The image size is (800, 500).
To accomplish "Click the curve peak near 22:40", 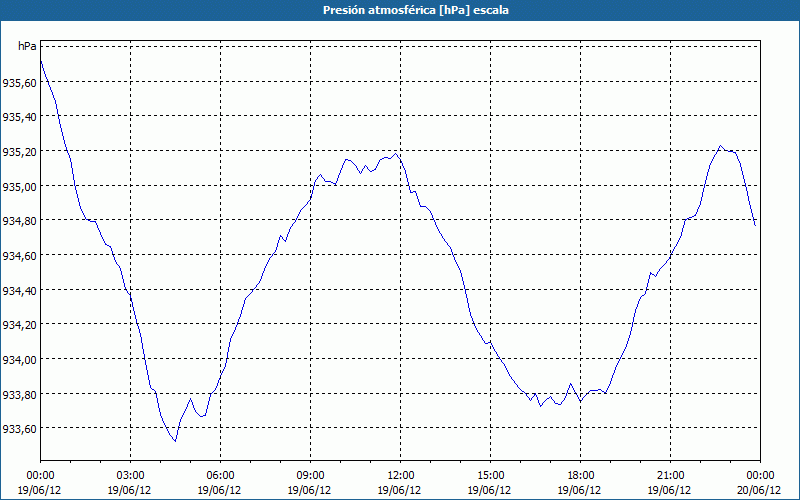I will point(720,146).
